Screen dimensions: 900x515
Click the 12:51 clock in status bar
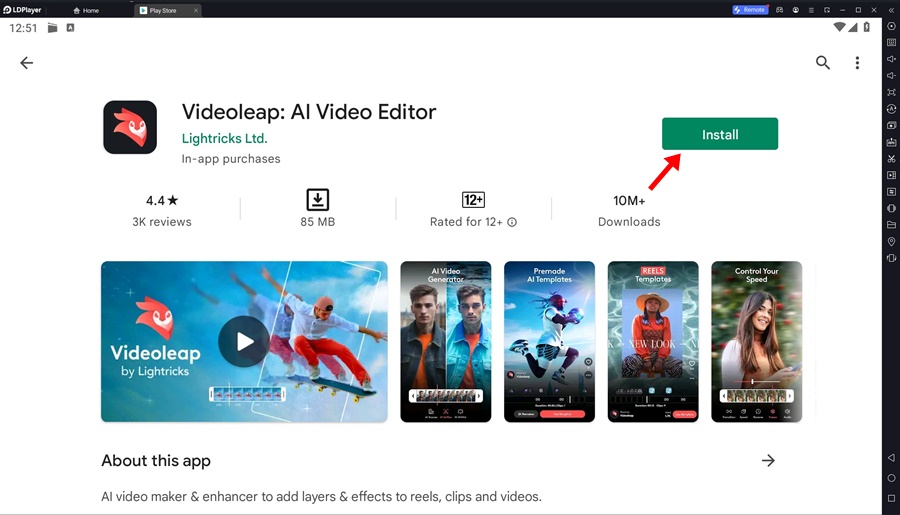(x=23, y=28)
